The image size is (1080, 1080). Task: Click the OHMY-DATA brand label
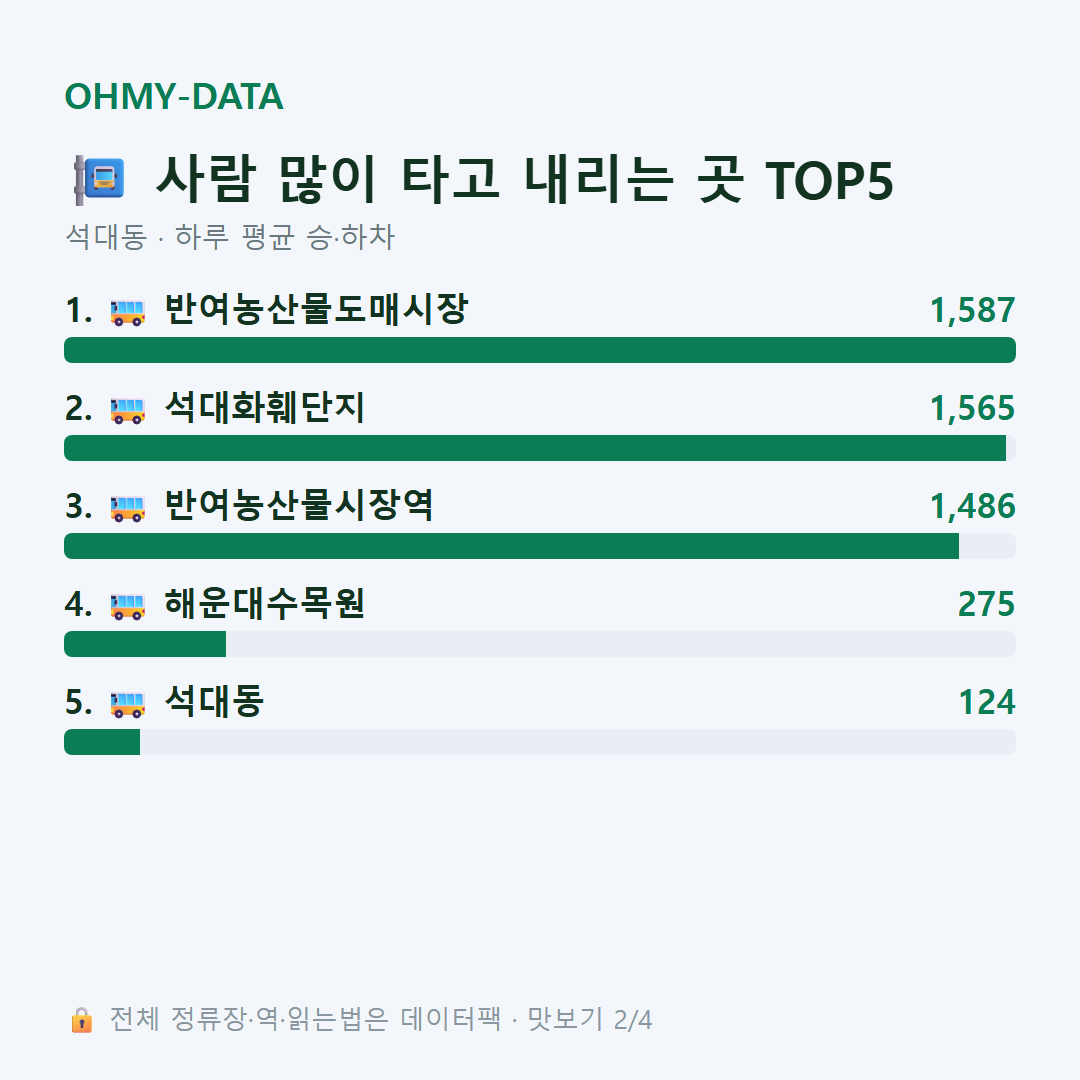click(174, 96)
